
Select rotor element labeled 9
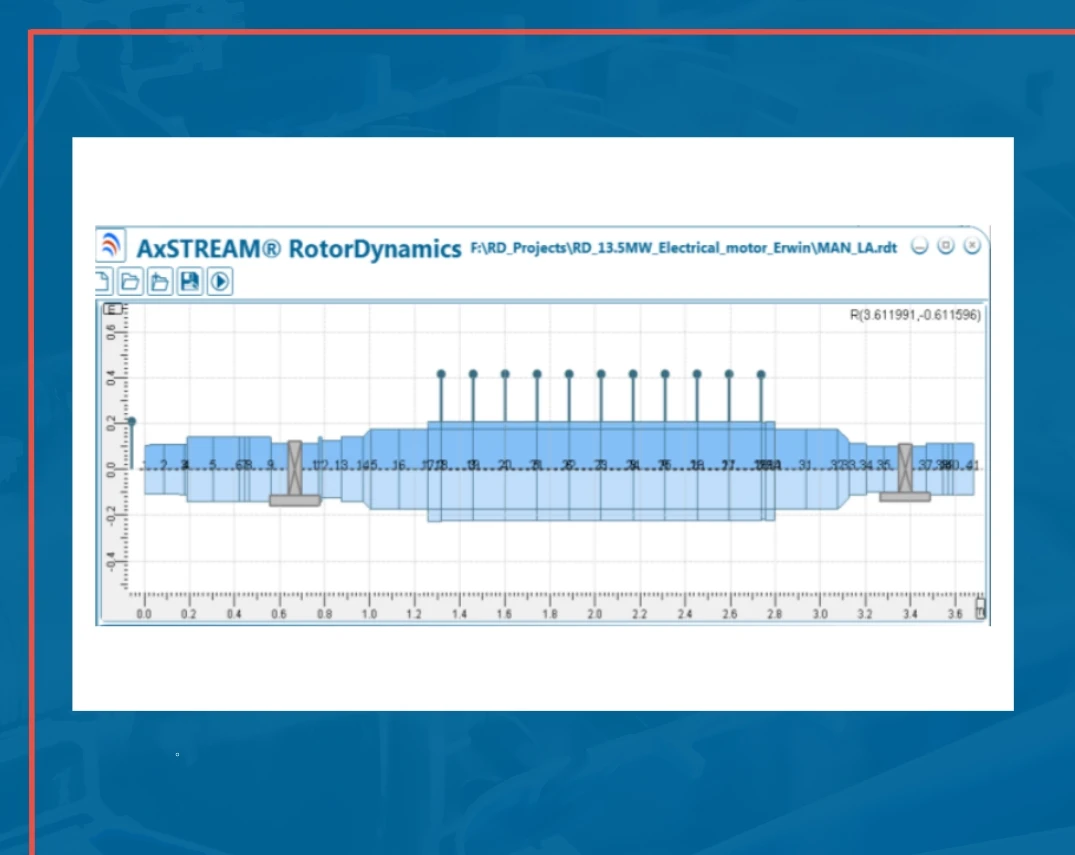(x=271, y=464)
